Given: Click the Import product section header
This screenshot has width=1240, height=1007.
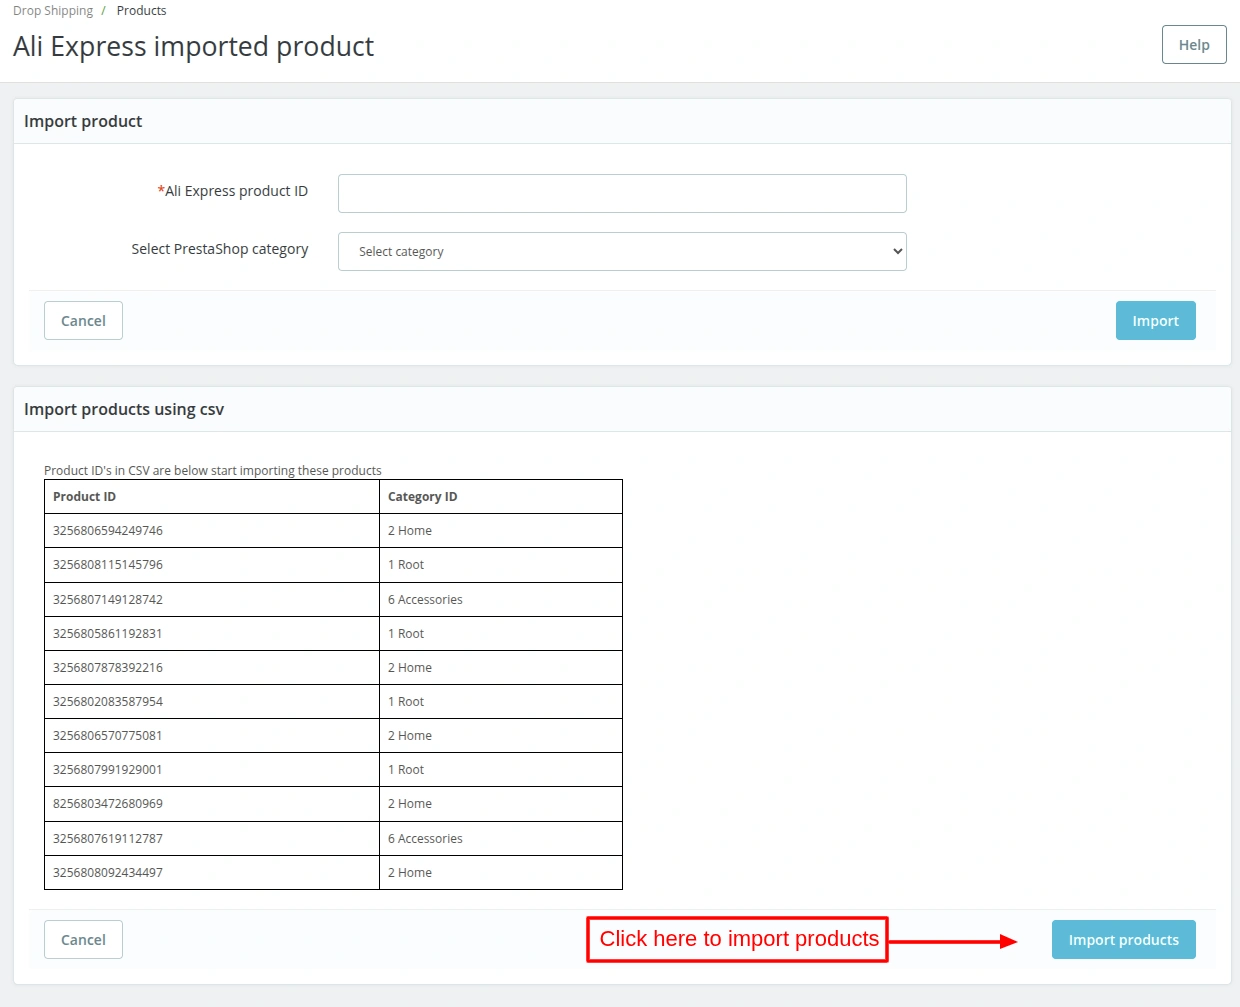Looking at the screenshot, I should tap(83, 120).
